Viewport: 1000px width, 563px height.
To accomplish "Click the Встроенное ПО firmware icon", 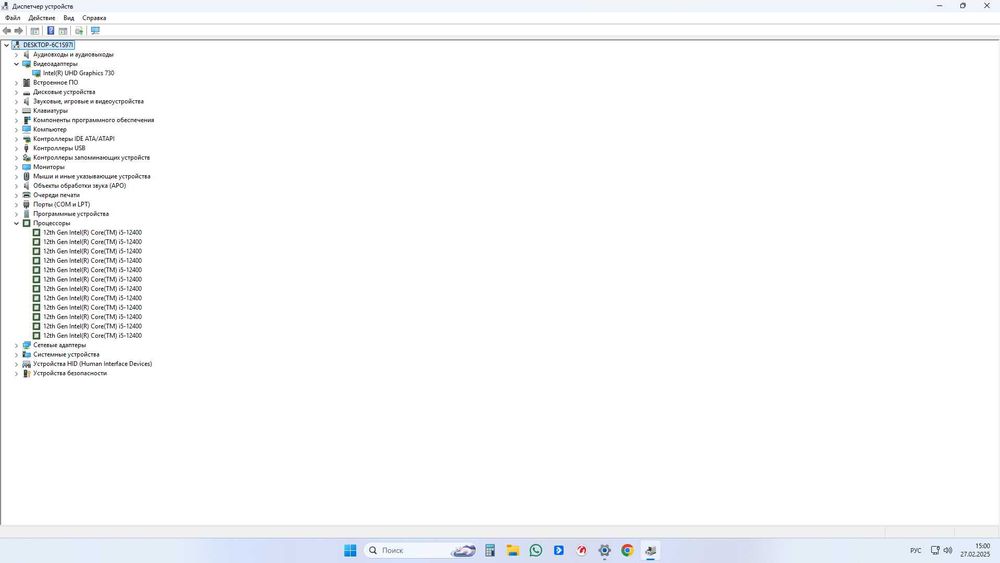I will click(26, 82).
